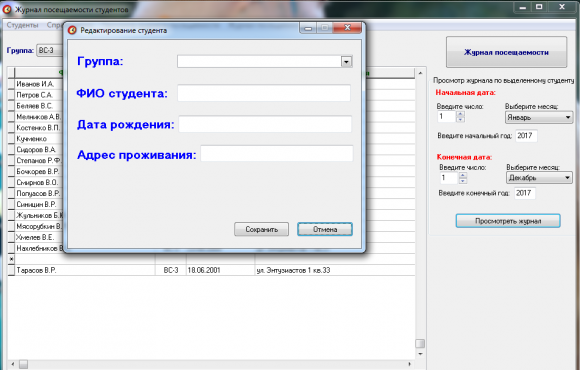
Task: Click the start year field showing 2017
Action: point(526,136)
